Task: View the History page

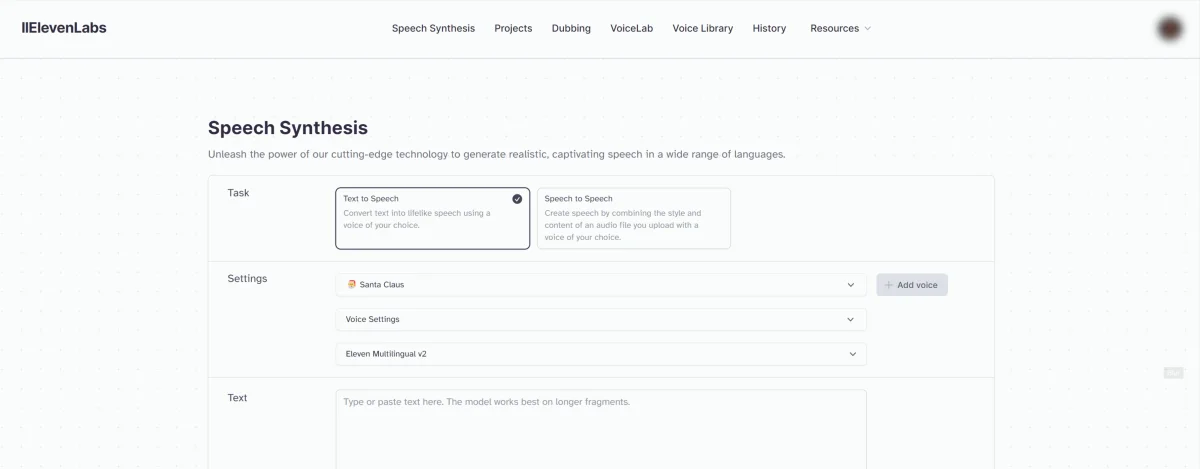Action: [x=769, y=29]
